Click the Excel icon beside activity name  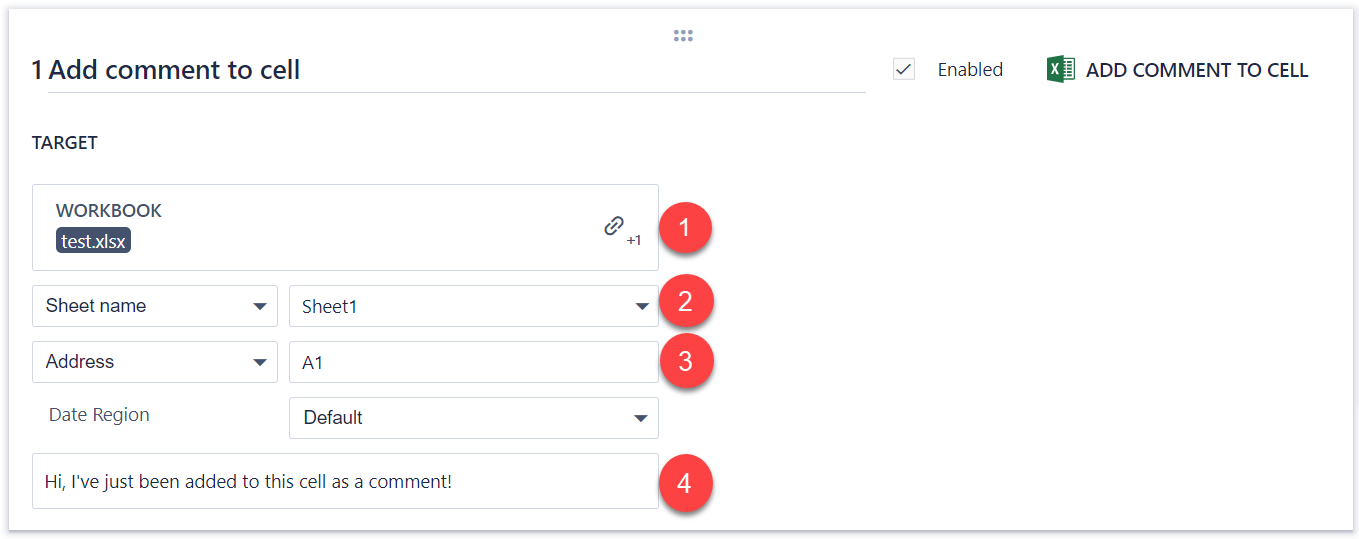pyautogui.click(x=1060, y=69)
